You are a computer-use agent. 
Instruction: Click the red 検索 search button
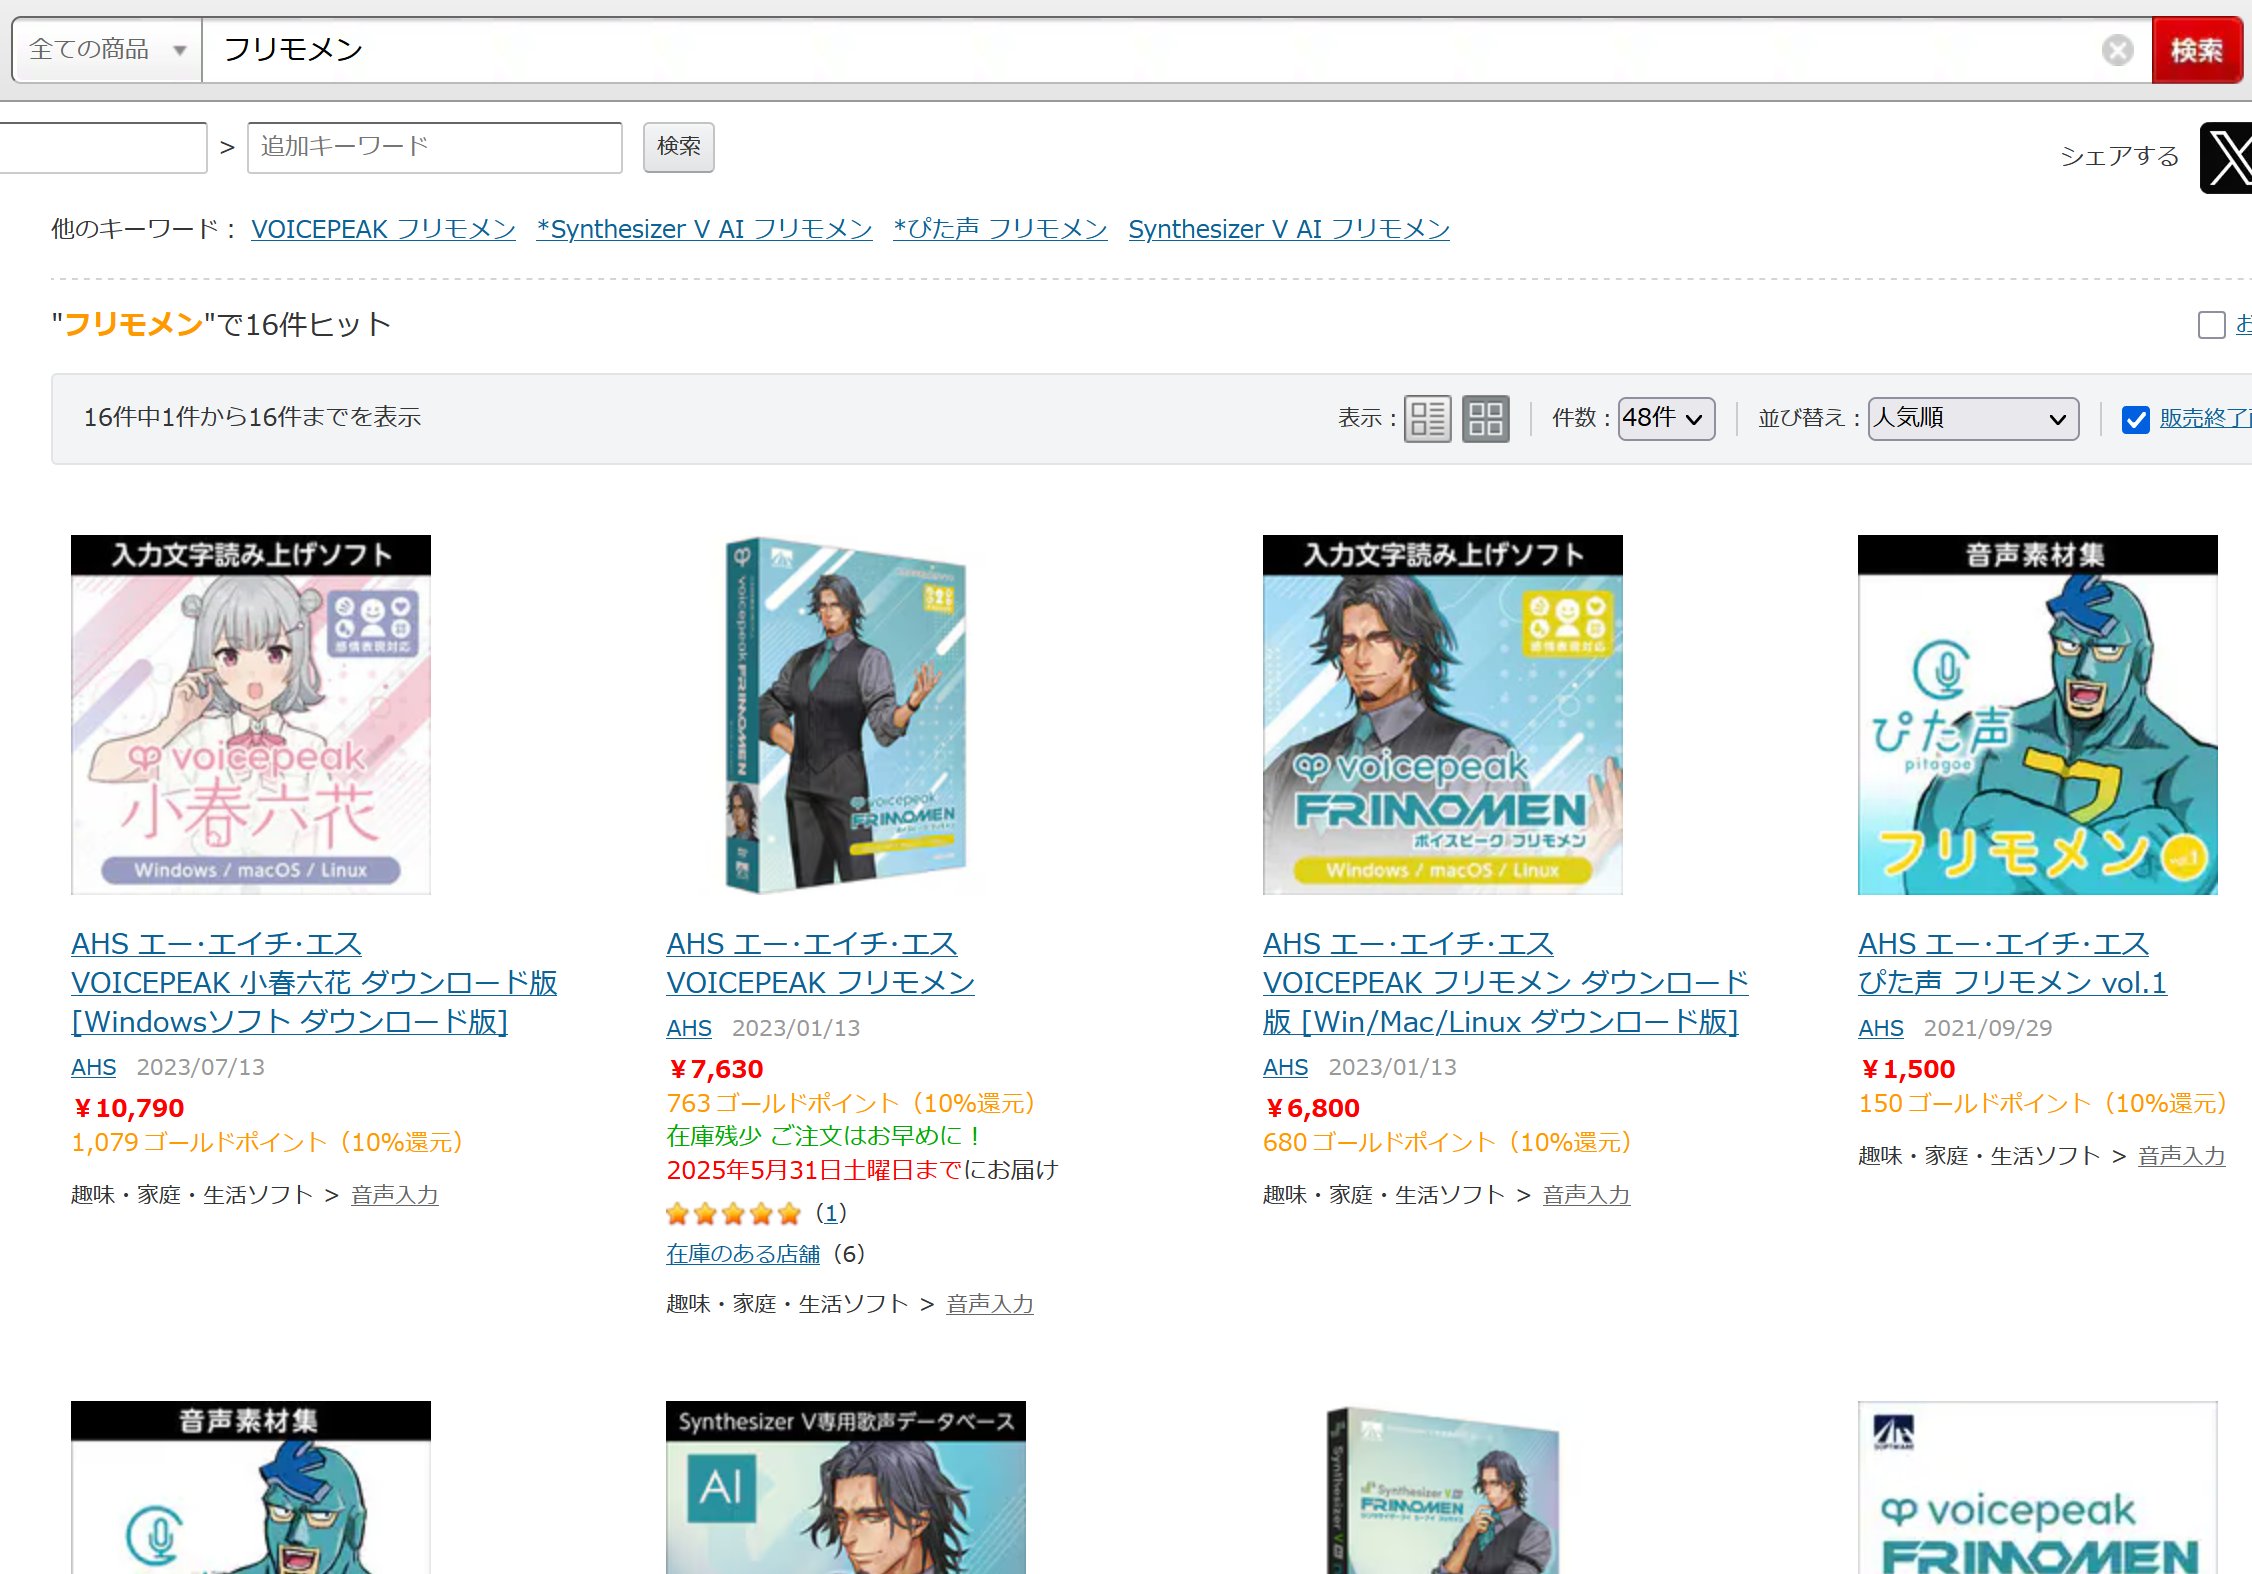point(2196,50)
